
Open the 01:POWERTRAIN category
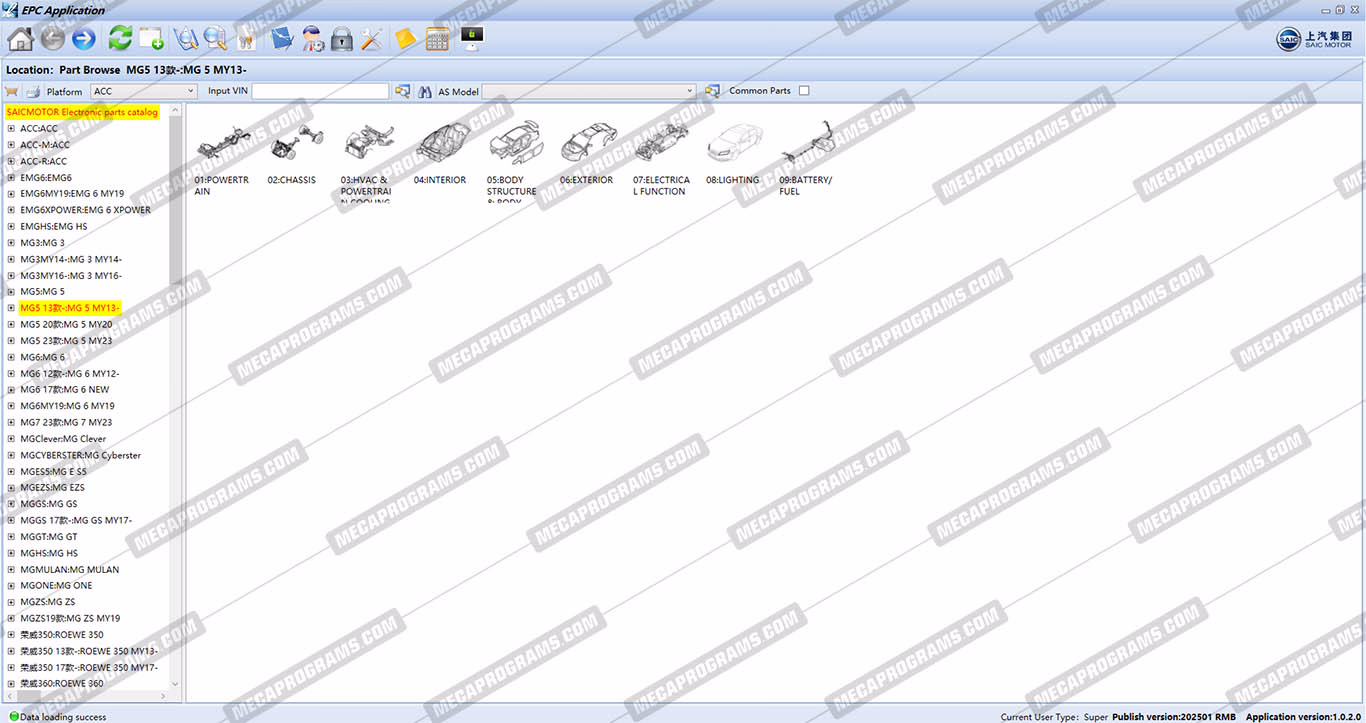coord(222,158)
